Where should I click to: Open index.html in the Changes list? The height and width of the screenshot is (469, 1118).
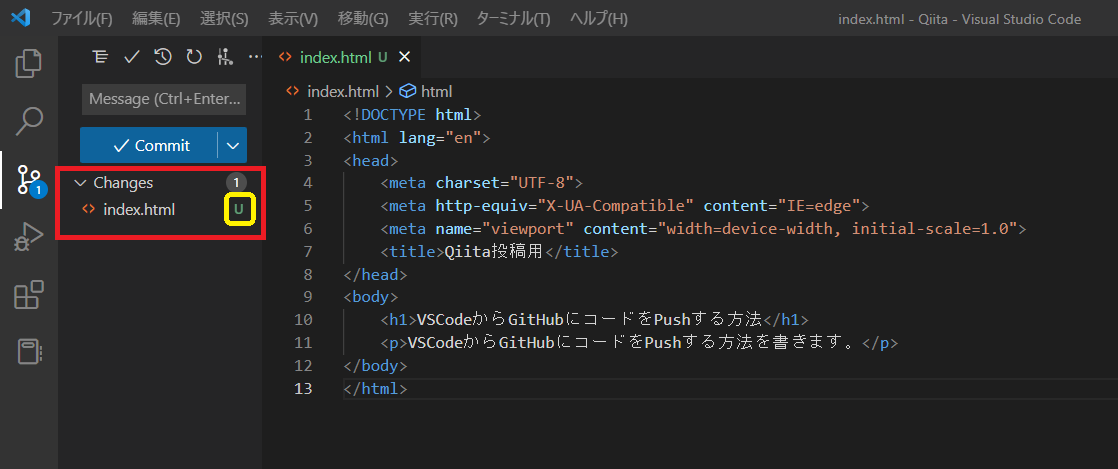tap(139, 210)
